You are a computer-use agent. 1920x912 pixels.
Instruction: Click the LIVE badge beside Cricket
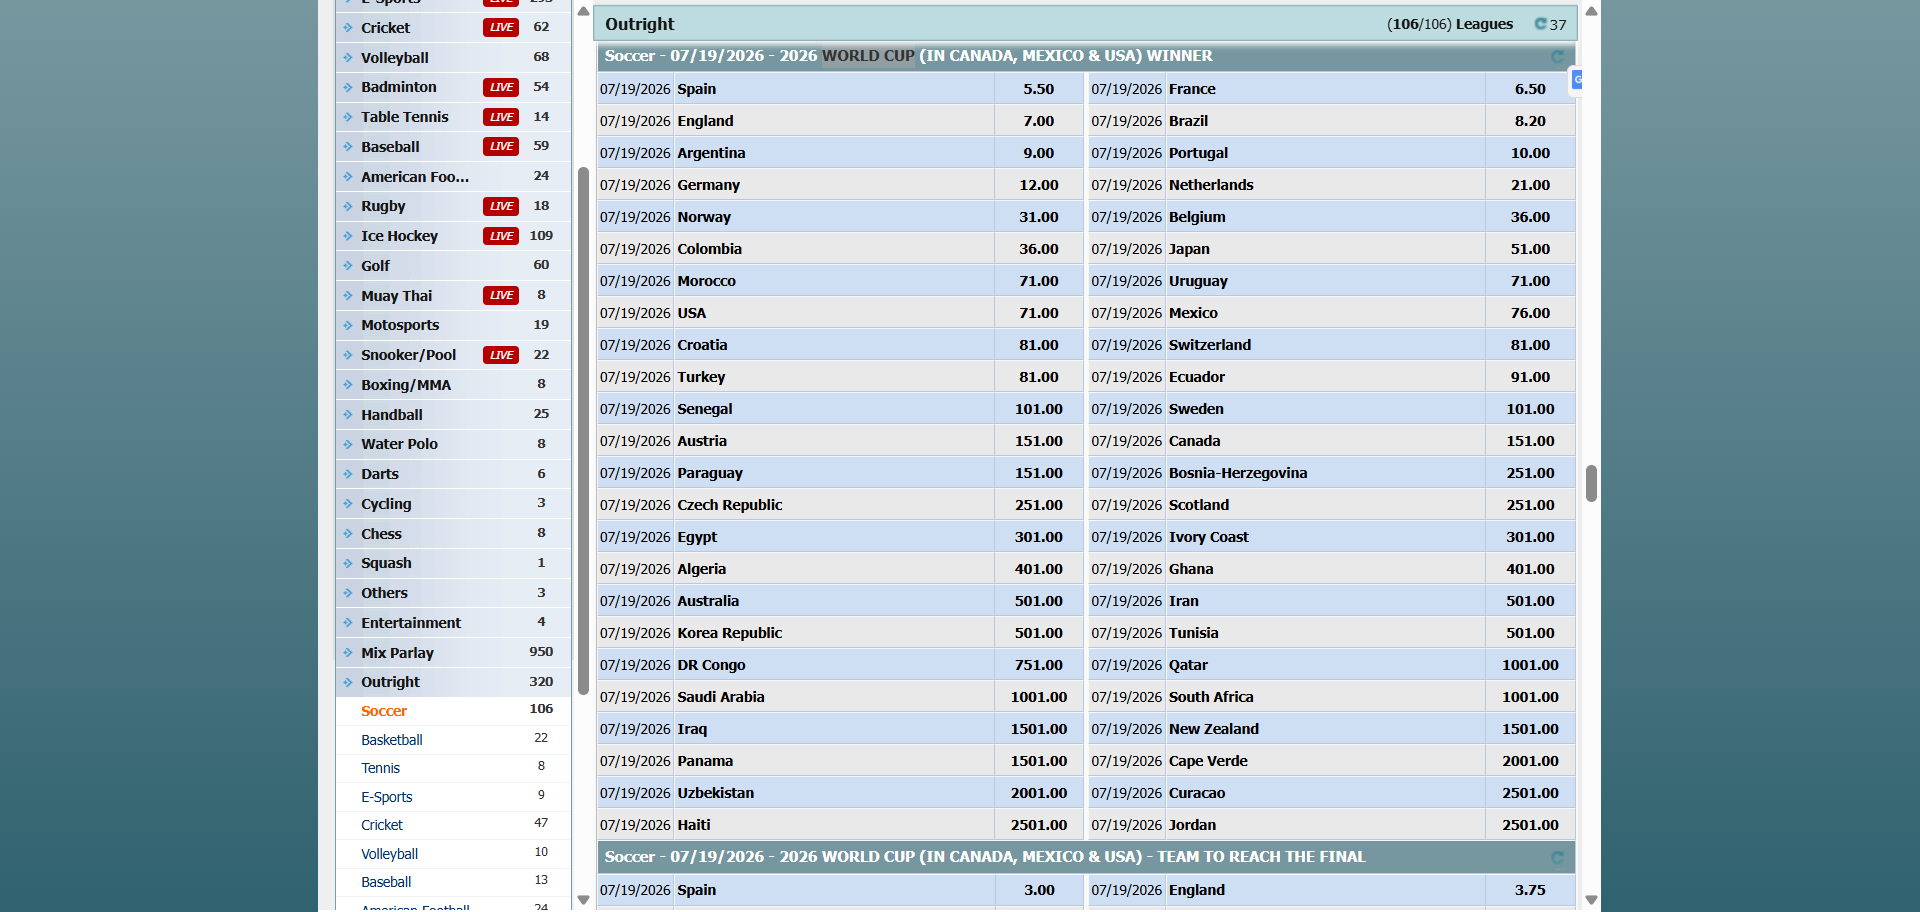pos(501,27)
